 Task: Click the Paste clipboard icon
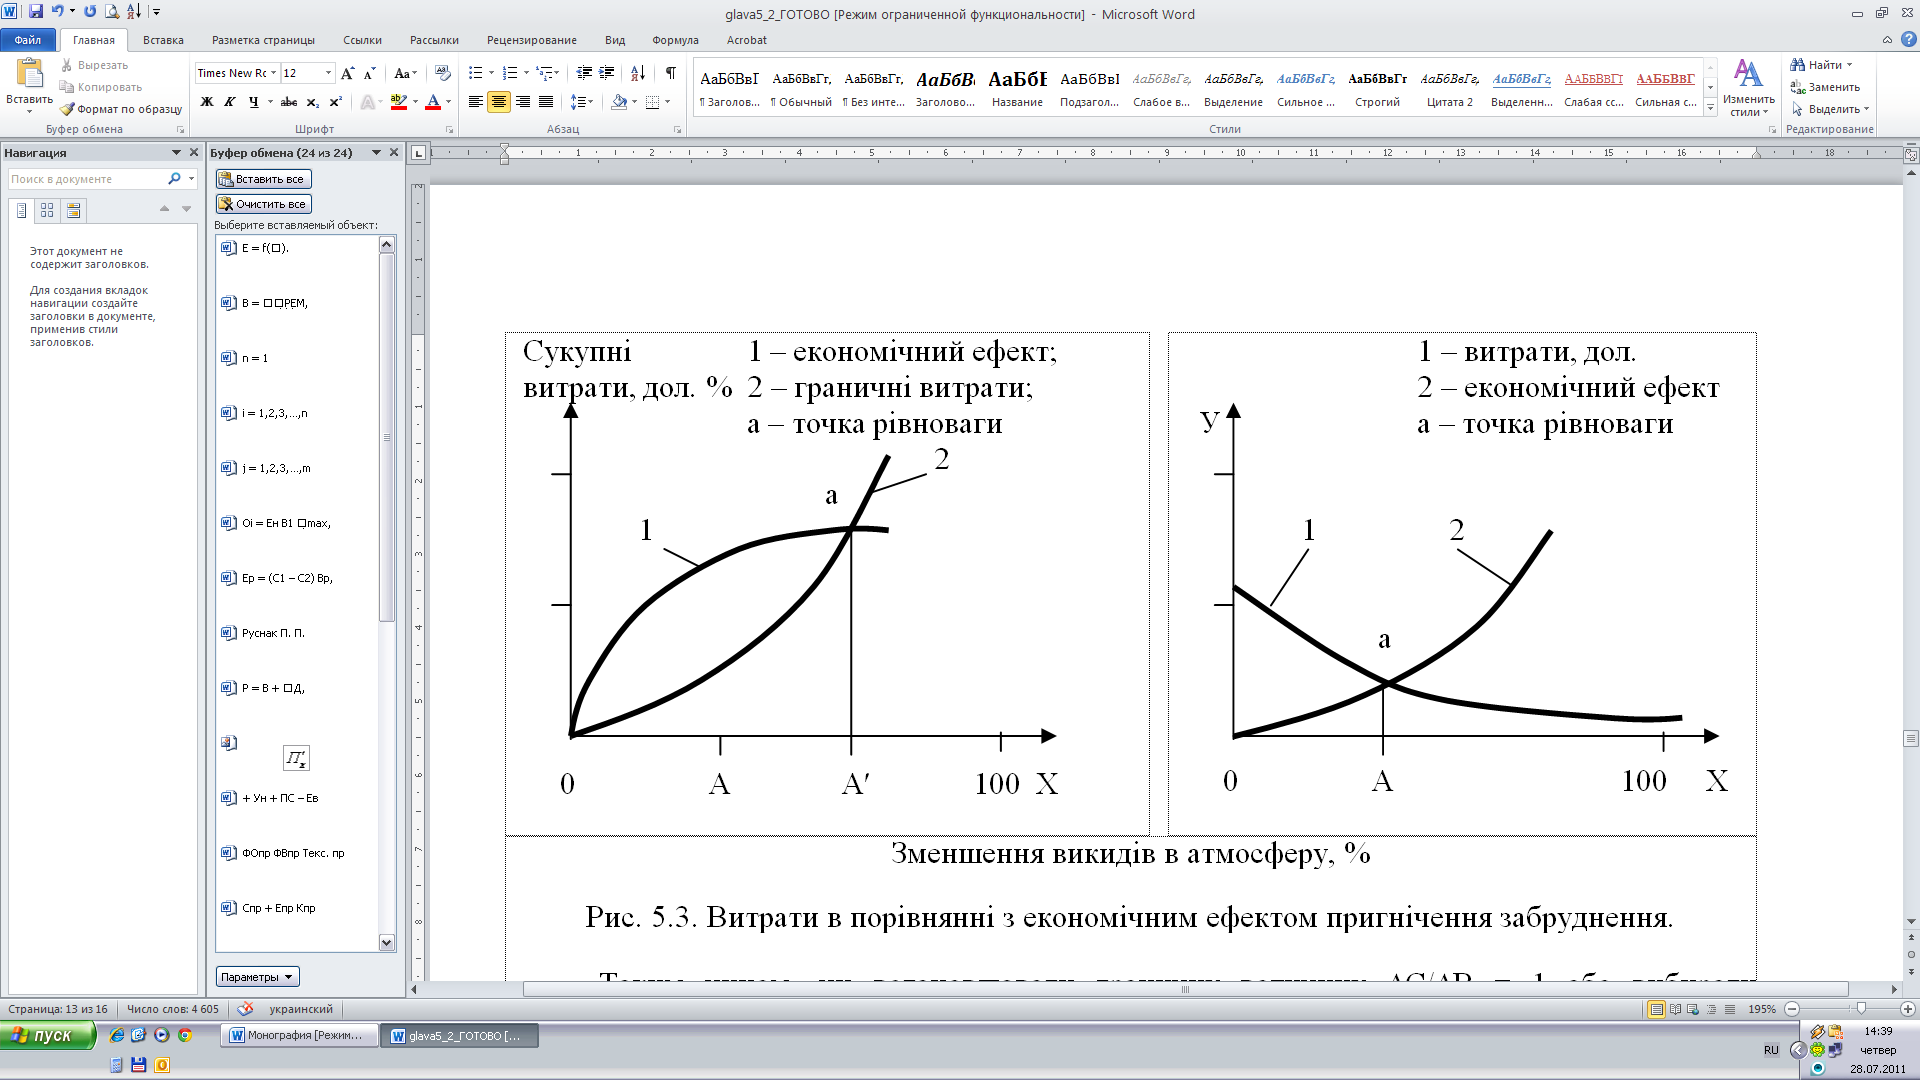click(x=29, y=74)
